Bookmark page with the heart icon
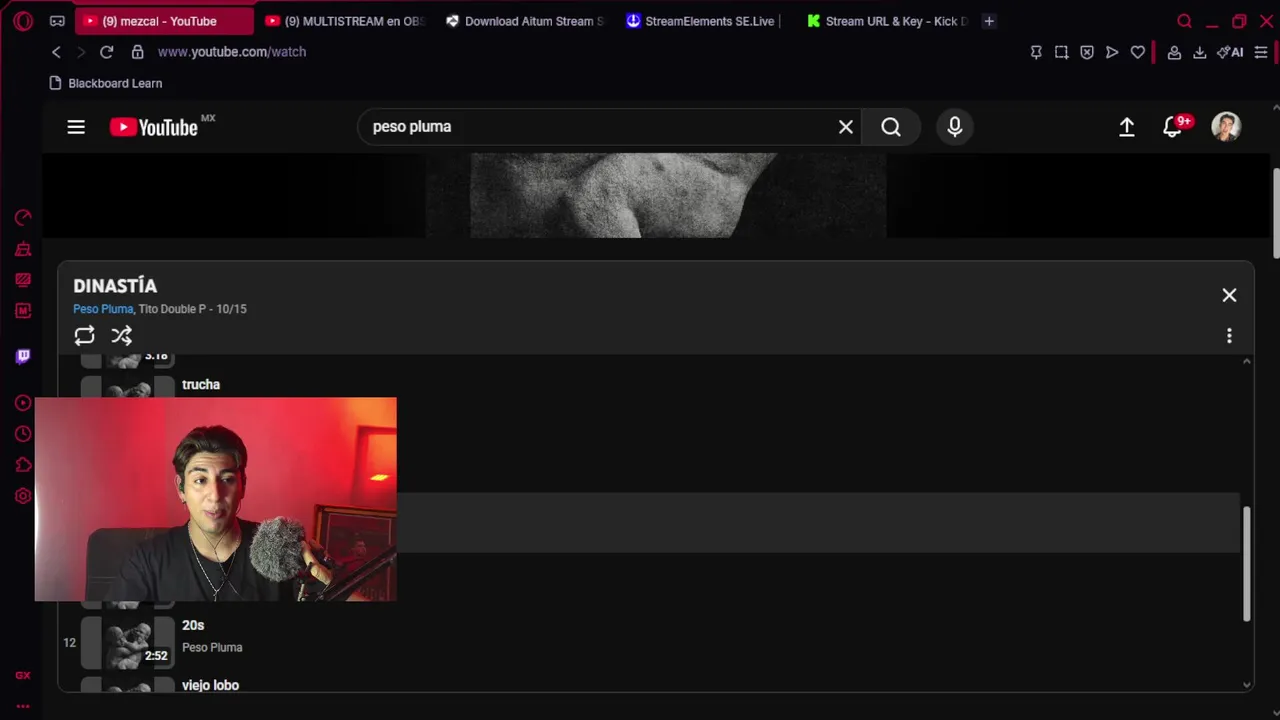The width and height of the screenshot is (1280, 720). (x=1138, y=52)
